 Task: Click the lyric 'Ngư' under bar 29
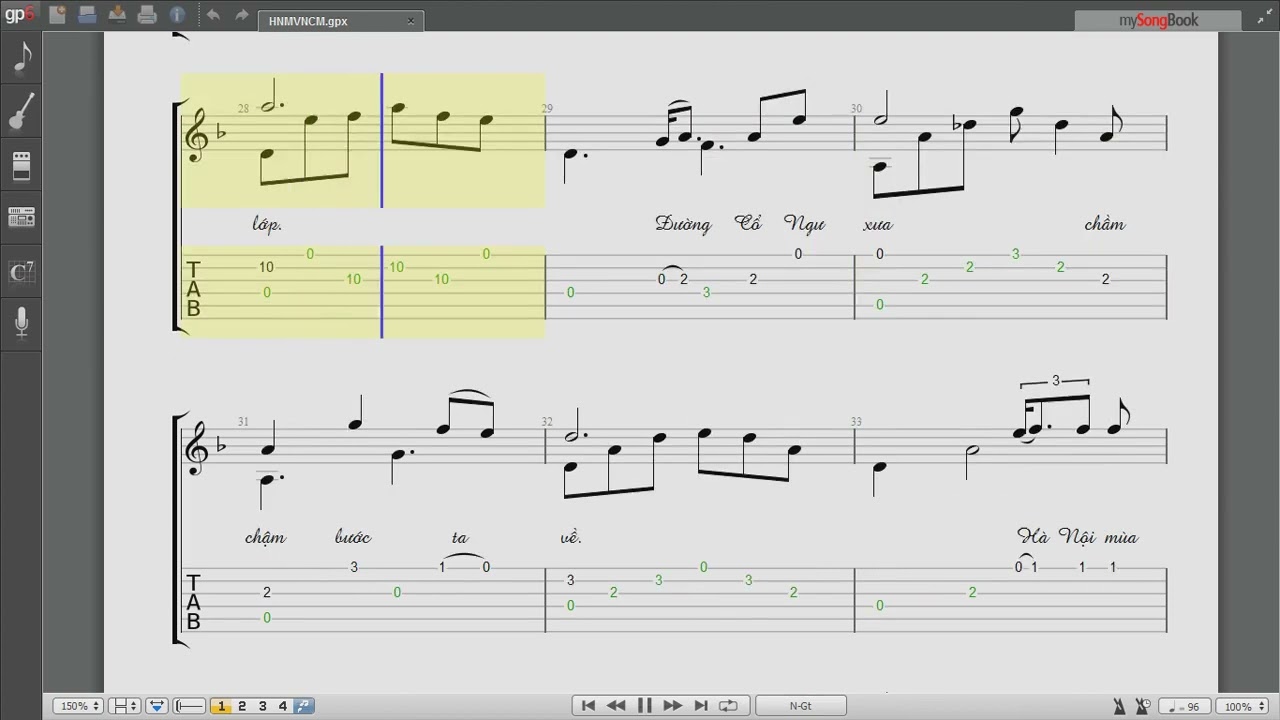tap(805, 224)
